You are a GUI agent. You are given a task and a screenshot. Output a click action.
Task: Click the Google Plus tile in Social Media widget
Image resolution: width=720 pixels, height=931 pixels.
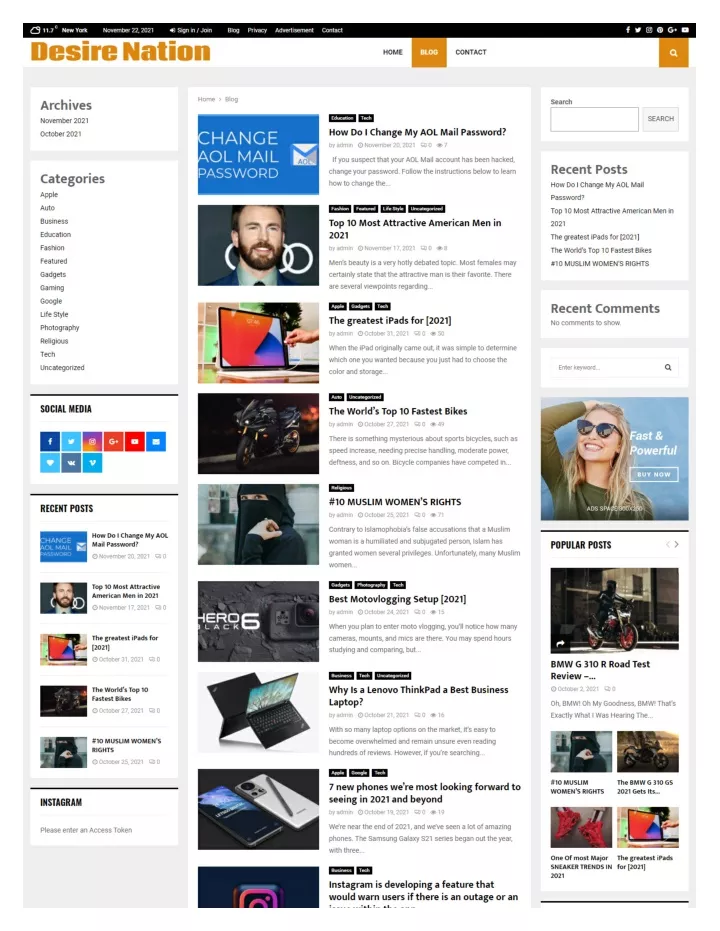tap(113, 441)
